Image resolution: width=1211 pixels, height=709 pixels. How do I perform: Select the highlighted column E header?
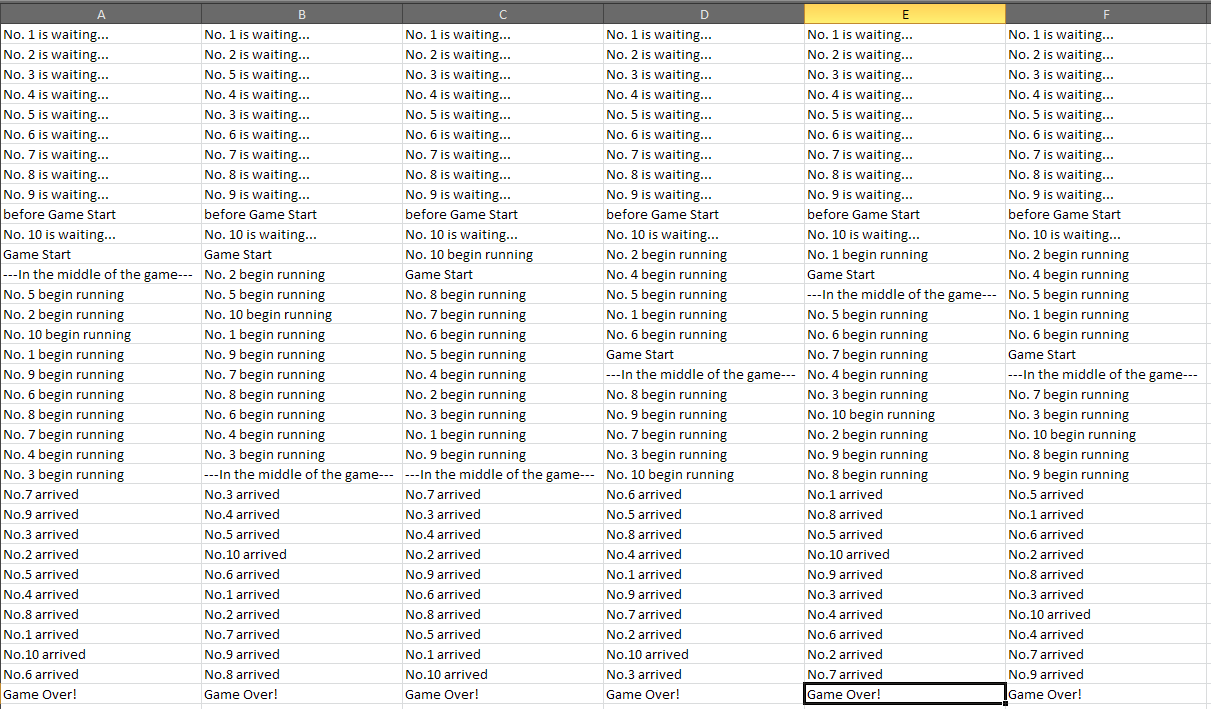(905, 14)
